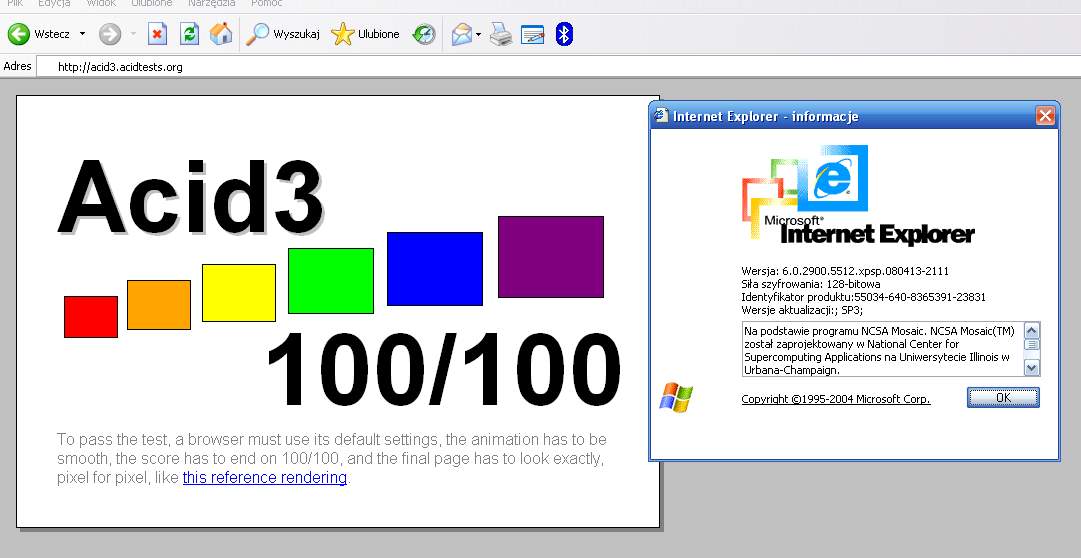Screen dimensions: 1081x558
Task: Refresh the page with green arrows icon
Action: tap(189, 34)
